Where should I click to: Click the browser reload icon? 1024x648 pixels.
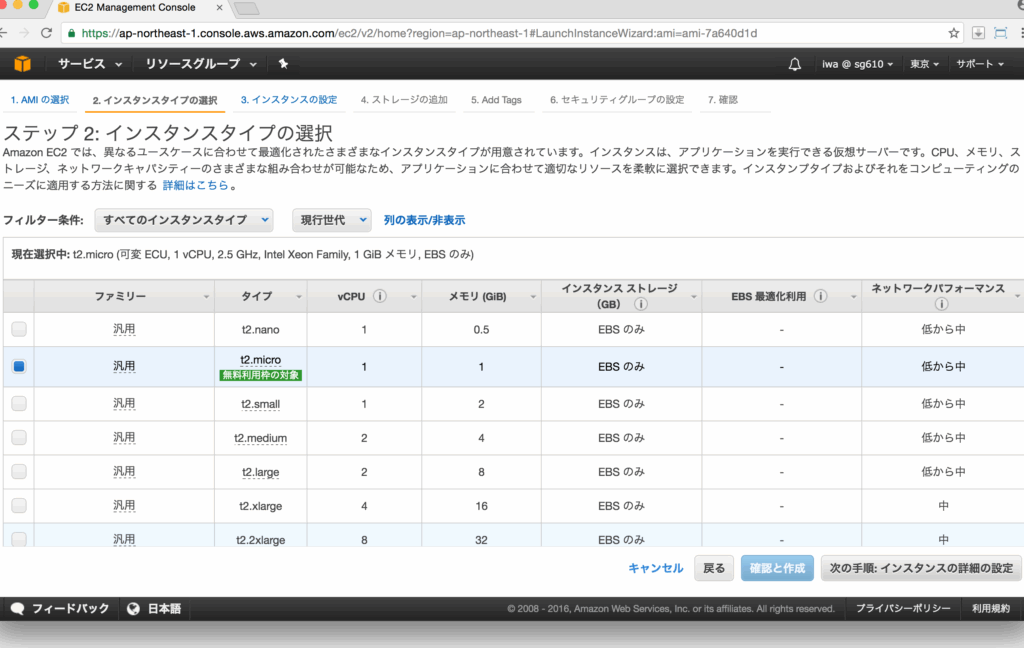point(46,33)
